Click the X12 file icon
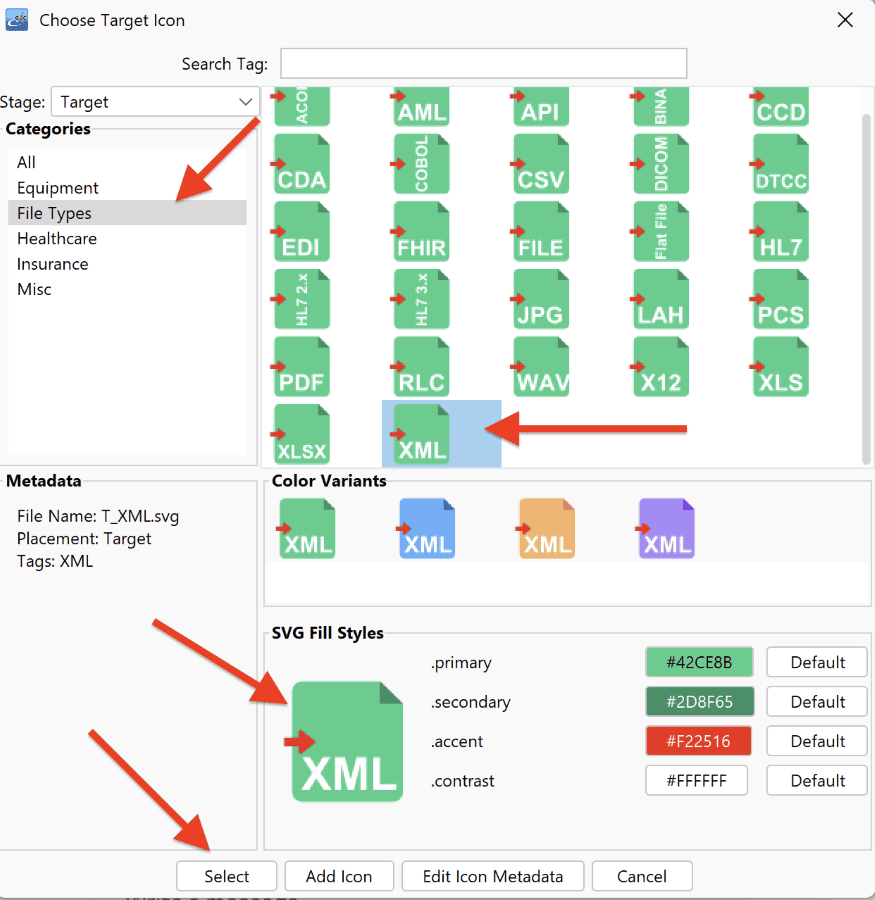The image size is (875, 900). pyautogui.click(x=660, y=367)
